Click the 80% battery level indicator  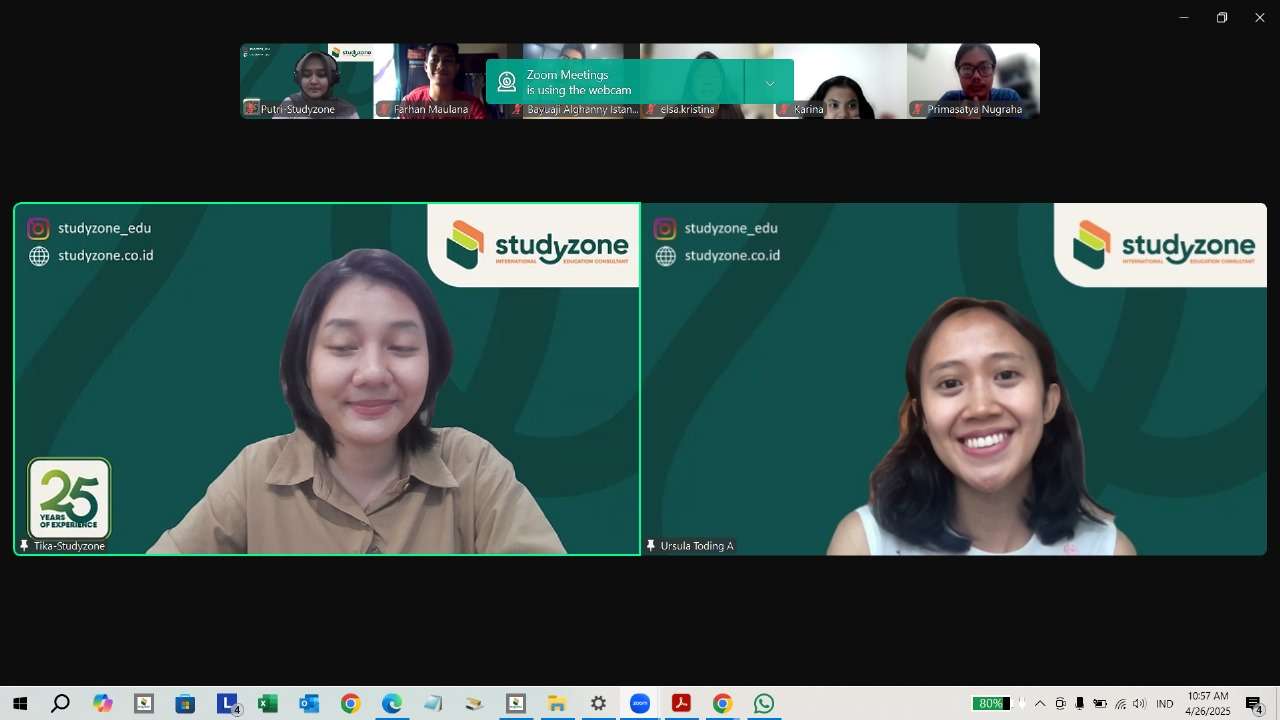(991, 704)
